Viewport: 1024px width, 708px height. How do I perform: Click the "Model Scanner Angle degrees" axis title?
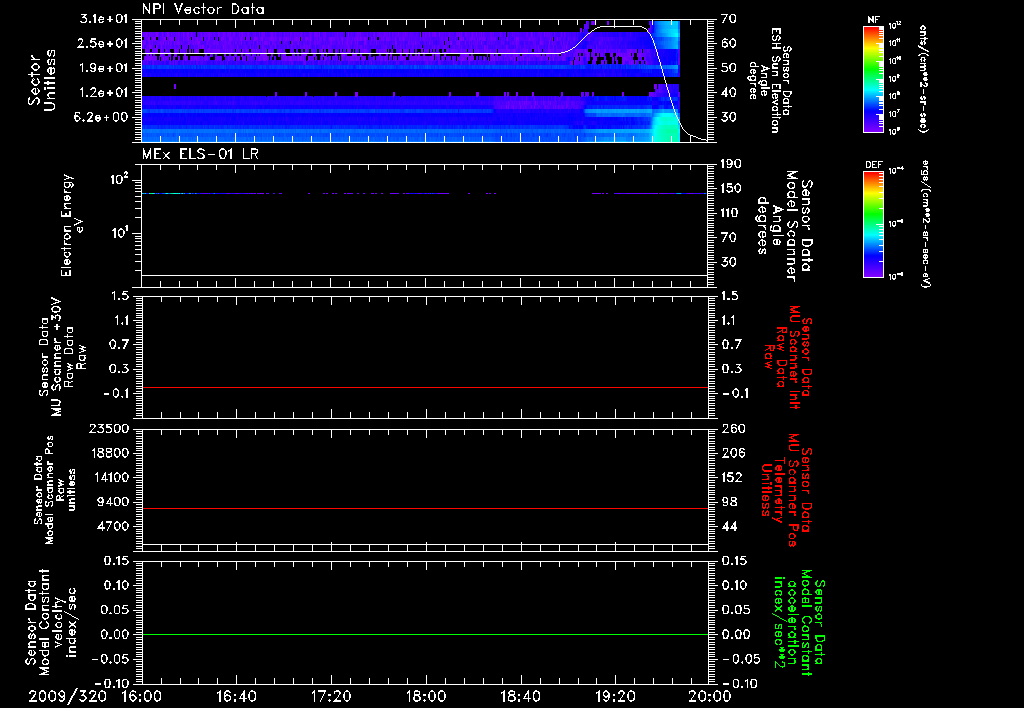tap(784, 226)
